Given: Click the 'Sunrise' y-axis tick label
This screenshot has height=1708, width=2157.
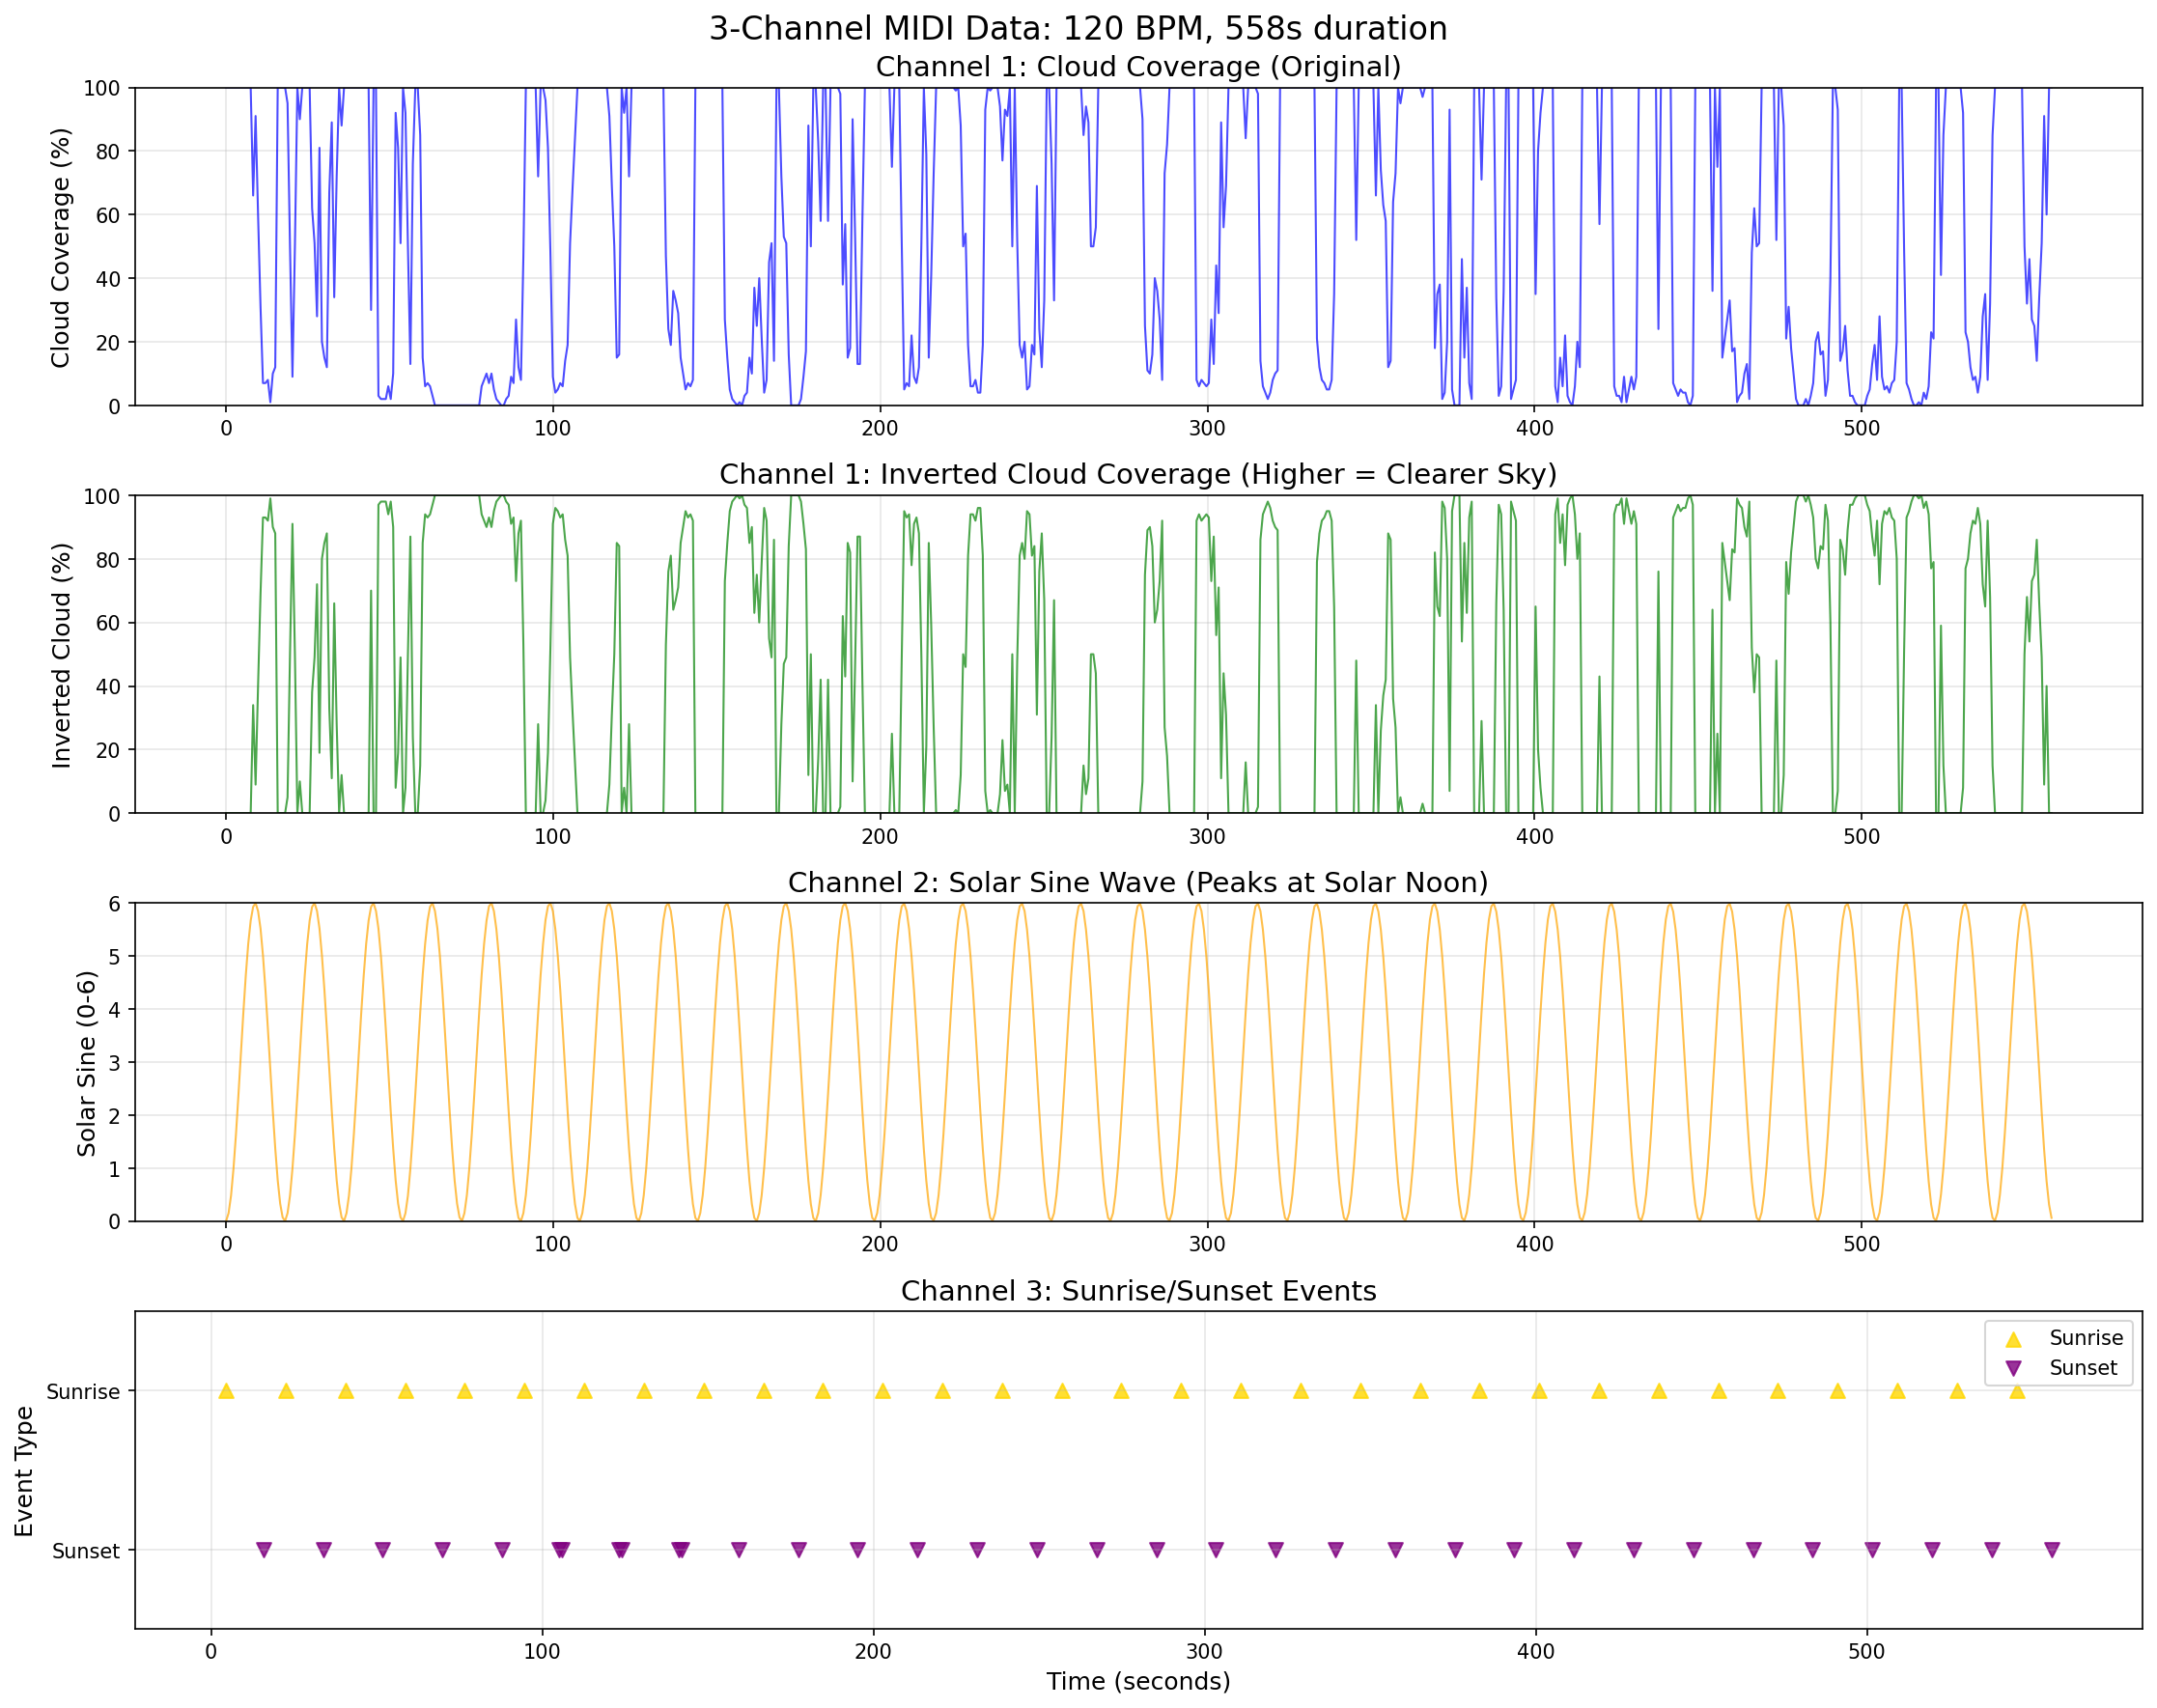Looking at the screenshot, I should [83, 1392].
